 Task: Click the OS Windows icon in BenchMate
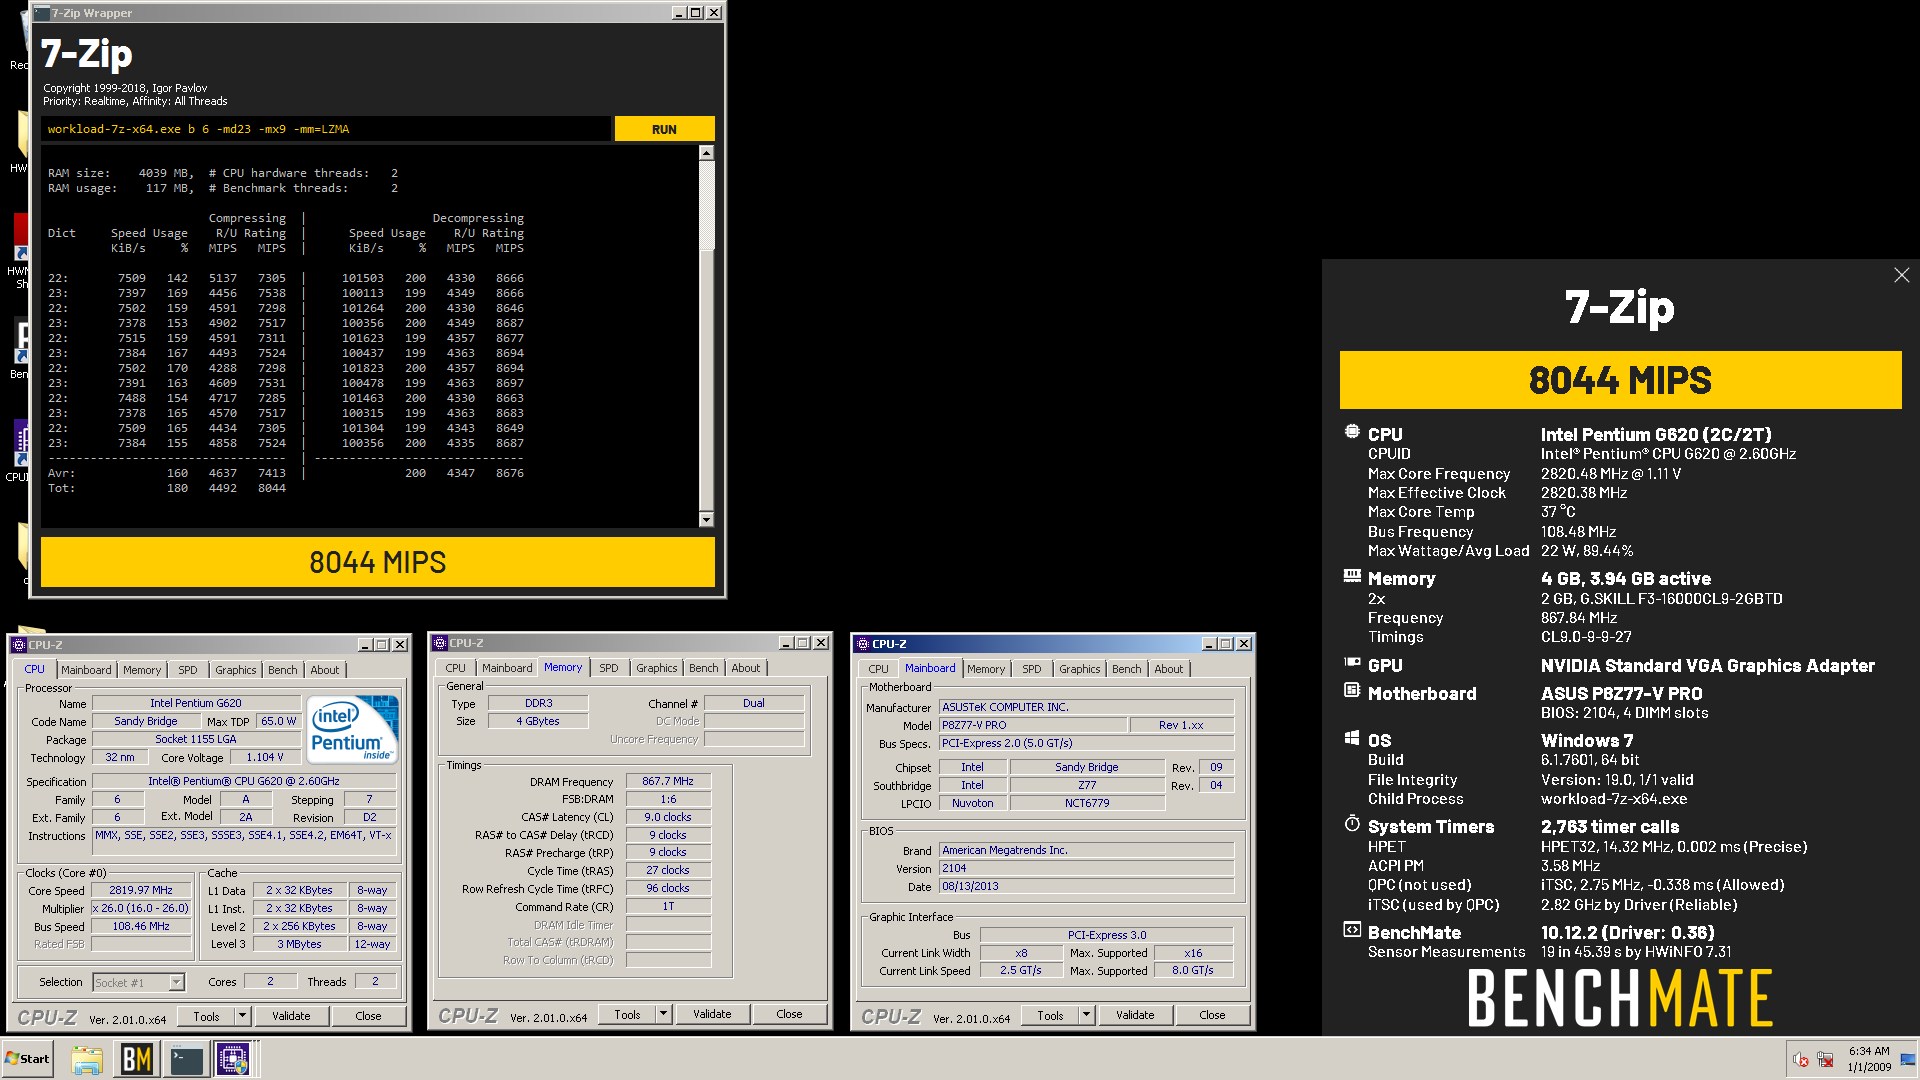(1352, 739)
